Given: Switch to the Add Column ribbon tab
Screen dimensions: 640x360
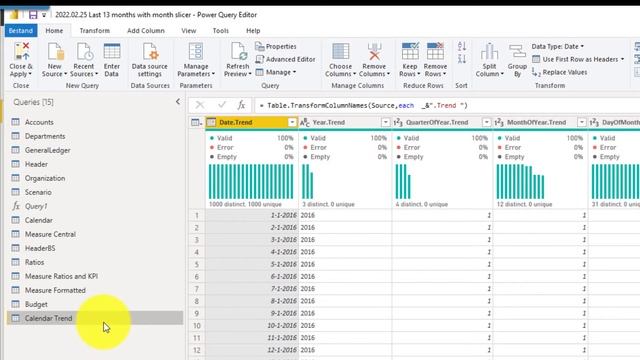Looking at the screenshot, I should coord(146,31).
